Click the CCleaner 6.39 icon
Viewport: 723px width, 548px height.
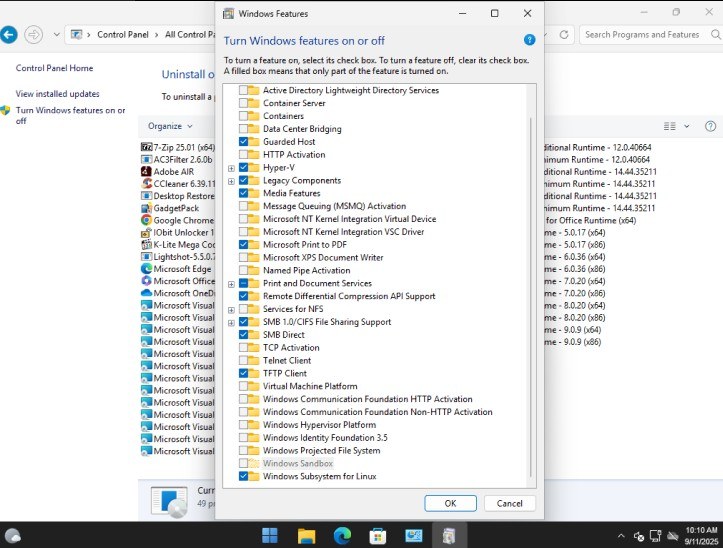pyautogui.click(x=146, y=184)
